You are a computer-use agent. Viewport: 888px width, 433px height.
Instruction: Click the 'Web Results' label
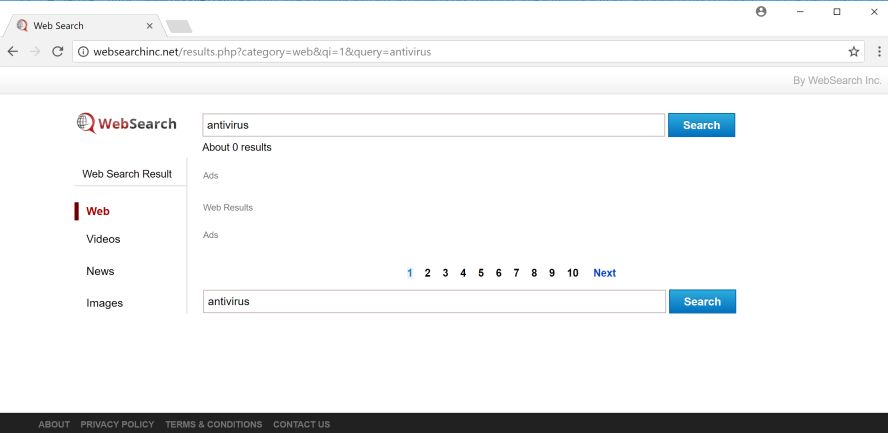point(228,208)
